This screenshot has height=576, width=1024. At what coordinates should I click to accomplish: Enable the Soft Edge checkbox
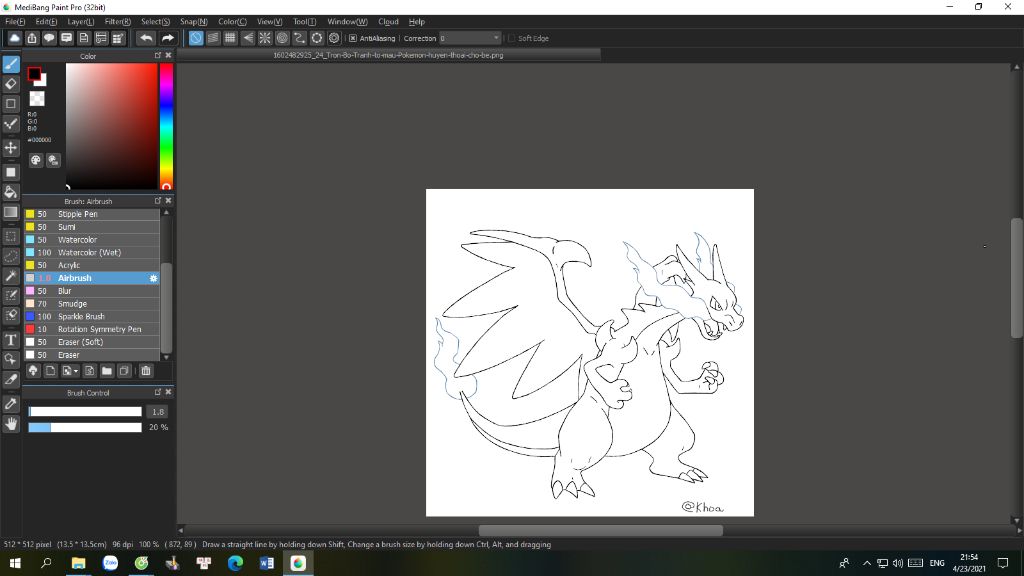(511, 39)
